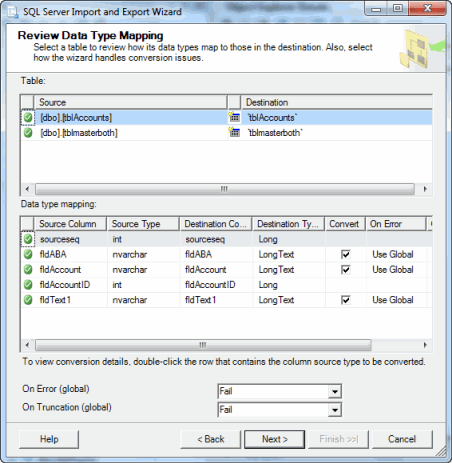Cancel the wizard
This screenshot has height=463, width=452.
402,439
